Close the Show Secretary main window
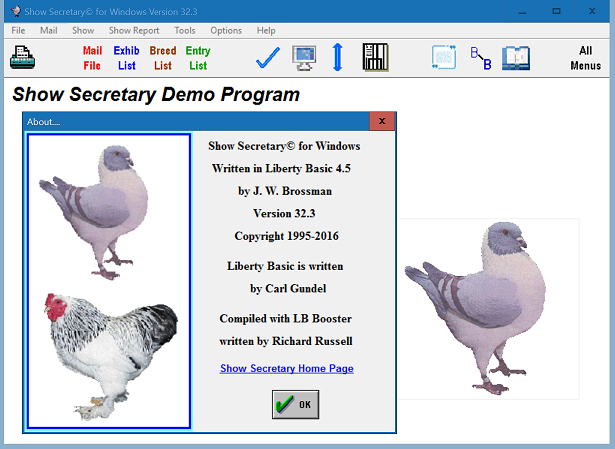Image resolution: width=615 pixels, height=449 pixels. [x=592, y=11]
